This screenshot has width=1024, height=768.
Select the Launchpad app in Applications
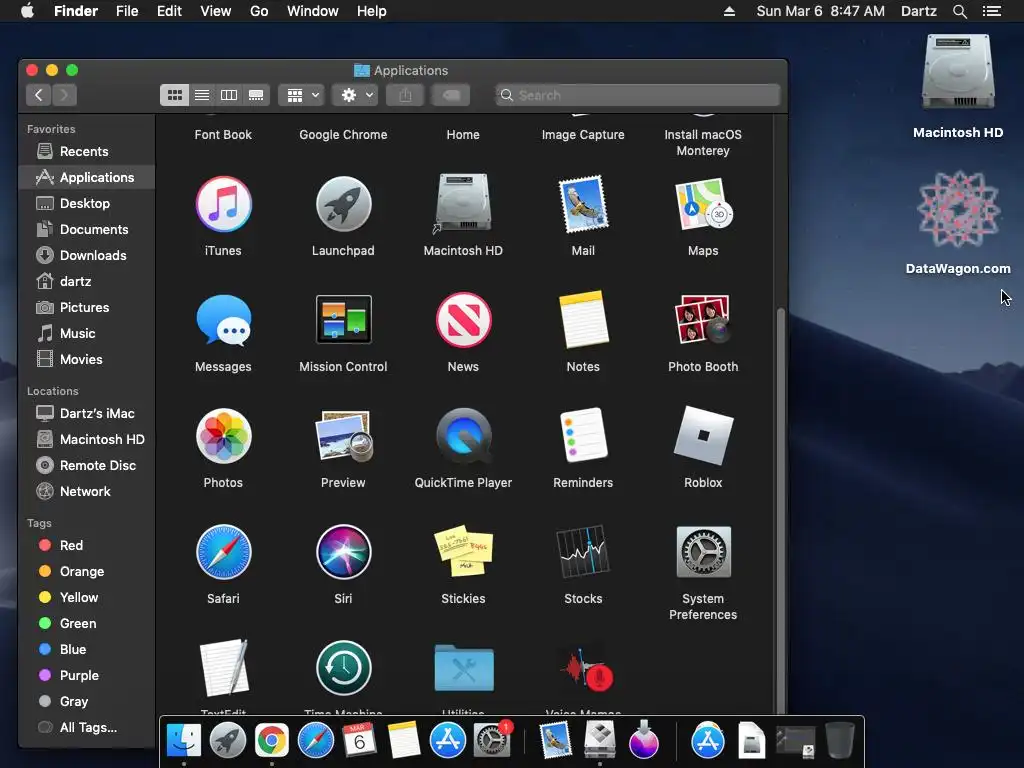(344, 204)
